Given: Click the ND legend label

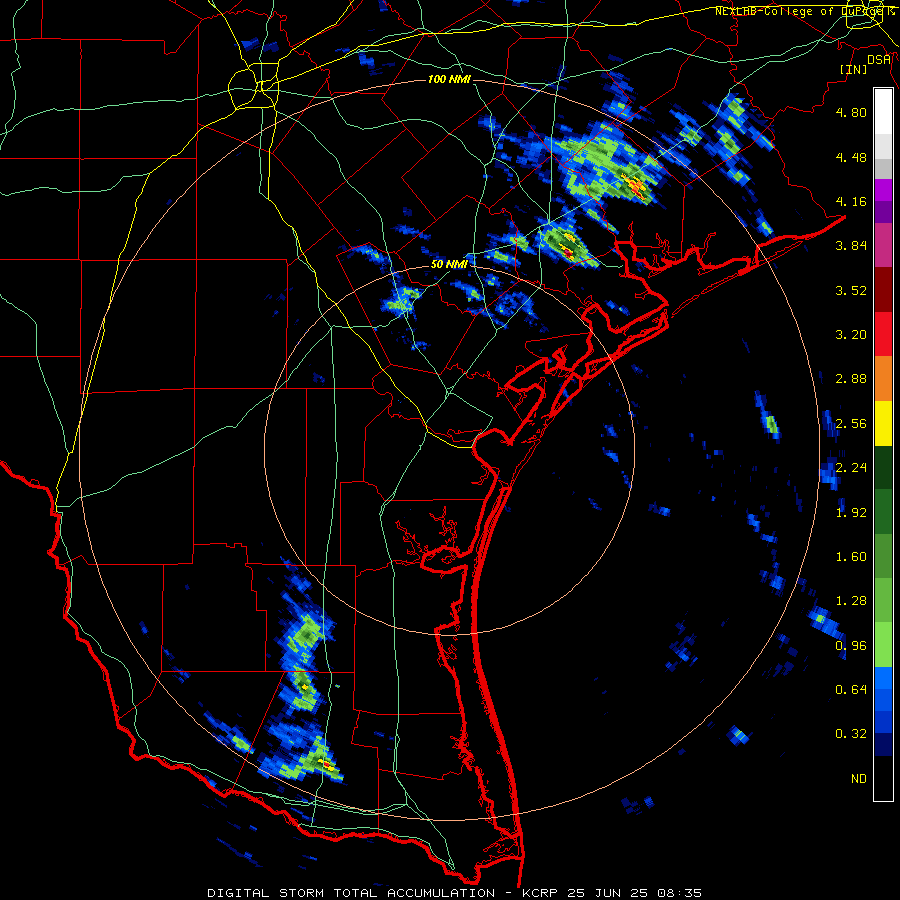Looking at the screenshot, I should point(859,779).
